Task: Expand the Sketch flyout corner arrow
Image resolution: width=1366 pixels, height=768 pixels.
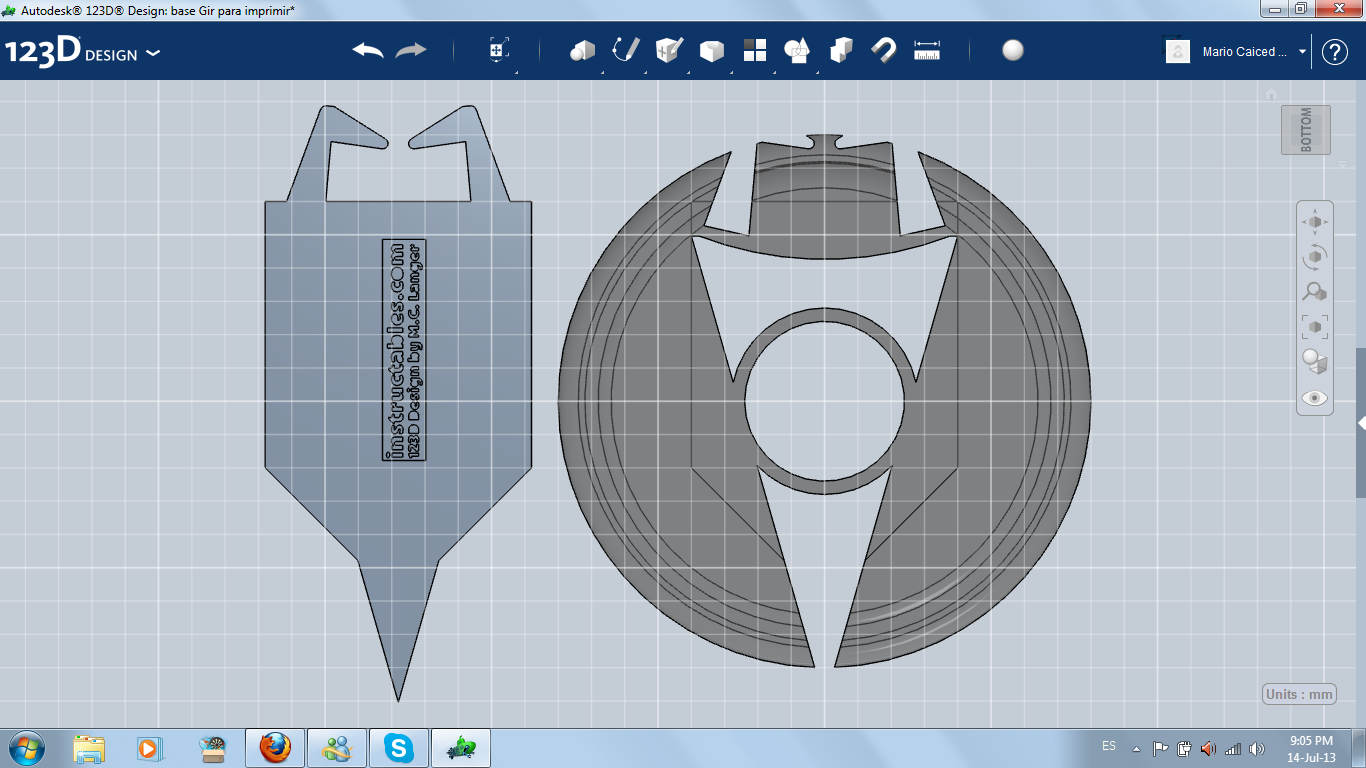Action: pyautogui.click(x=645, y=72)
